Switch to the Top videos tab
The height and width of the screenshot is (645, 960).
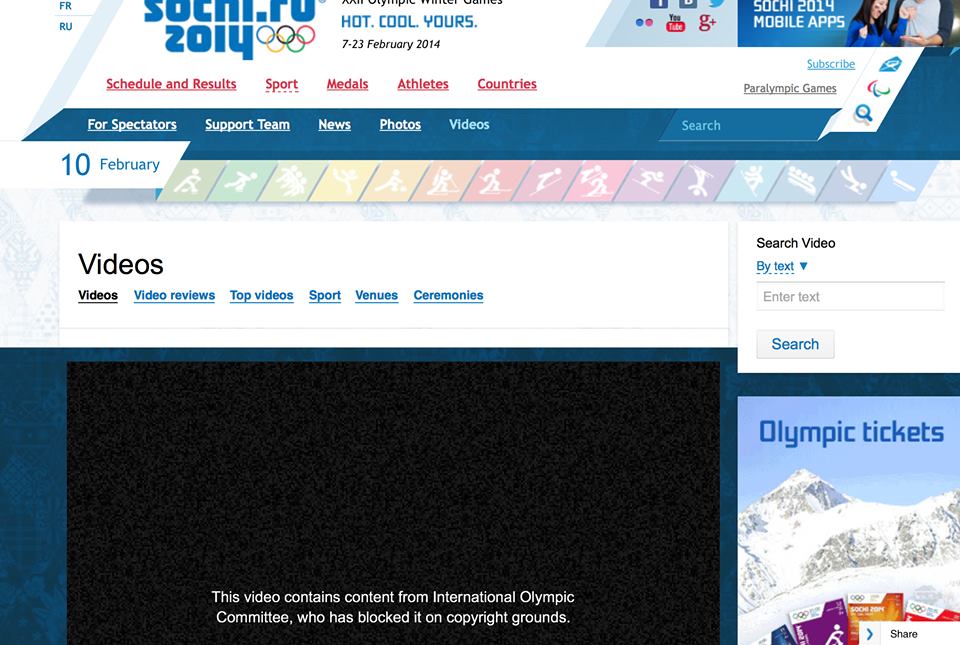[261, 296]
